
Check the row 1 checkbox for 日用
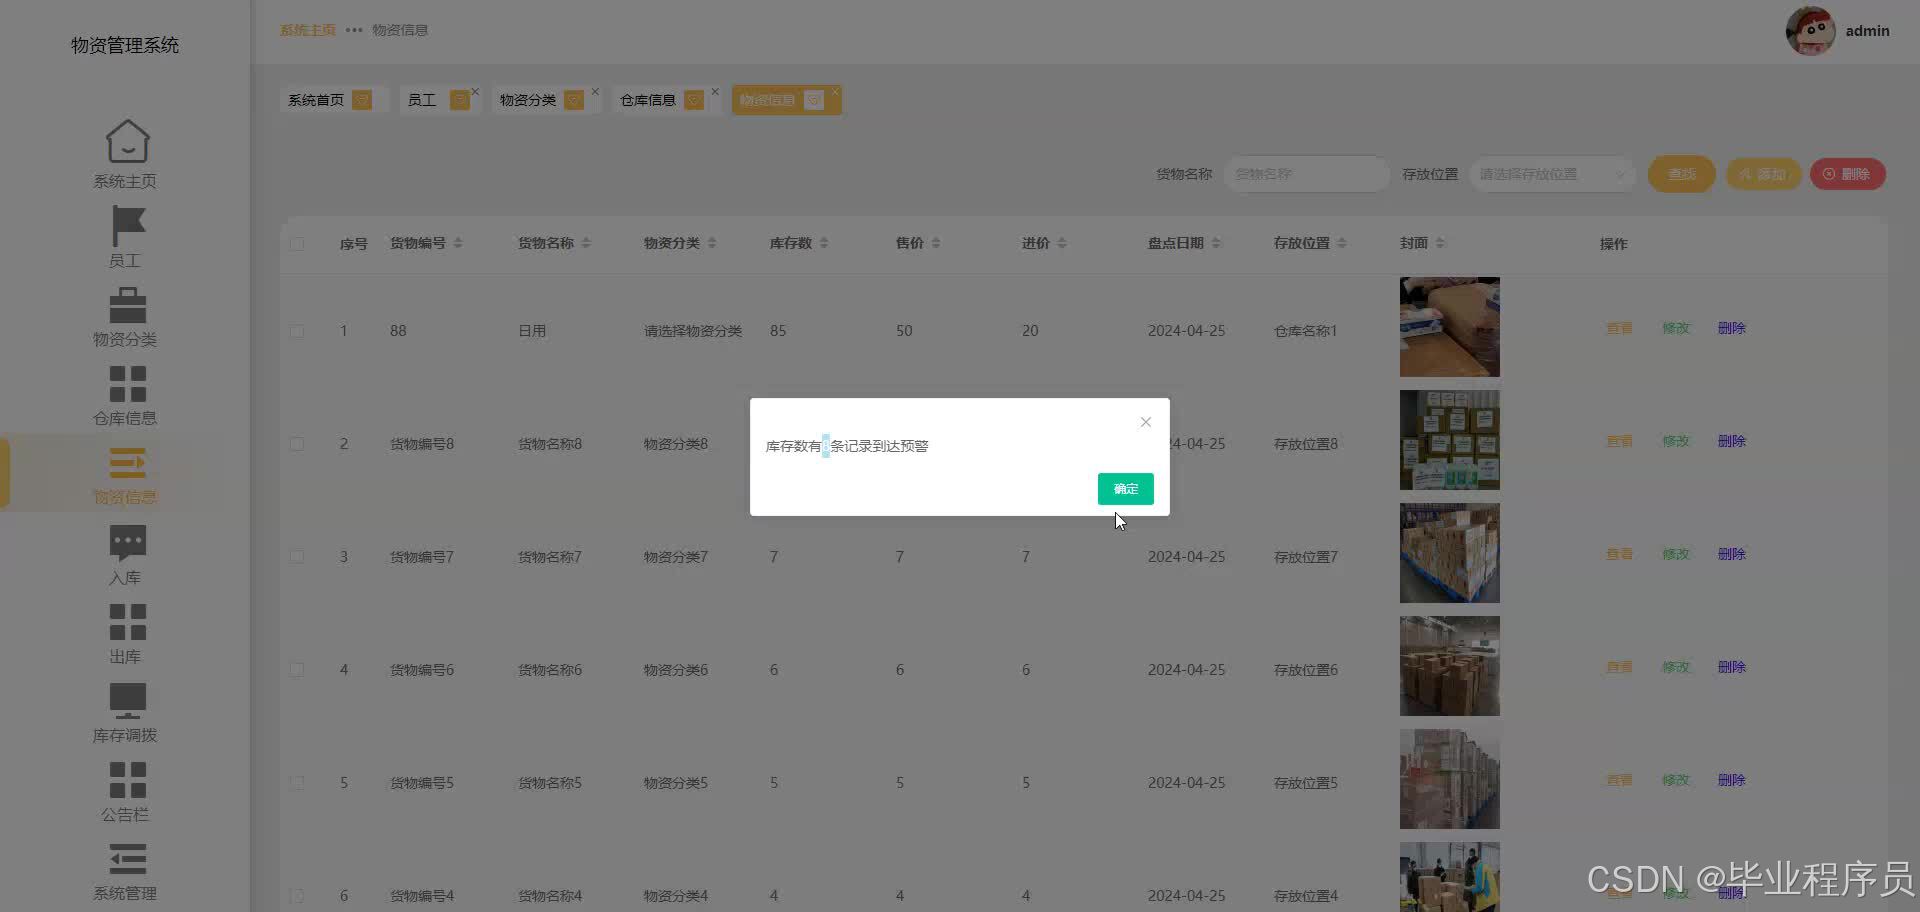(x=297, y=331)
